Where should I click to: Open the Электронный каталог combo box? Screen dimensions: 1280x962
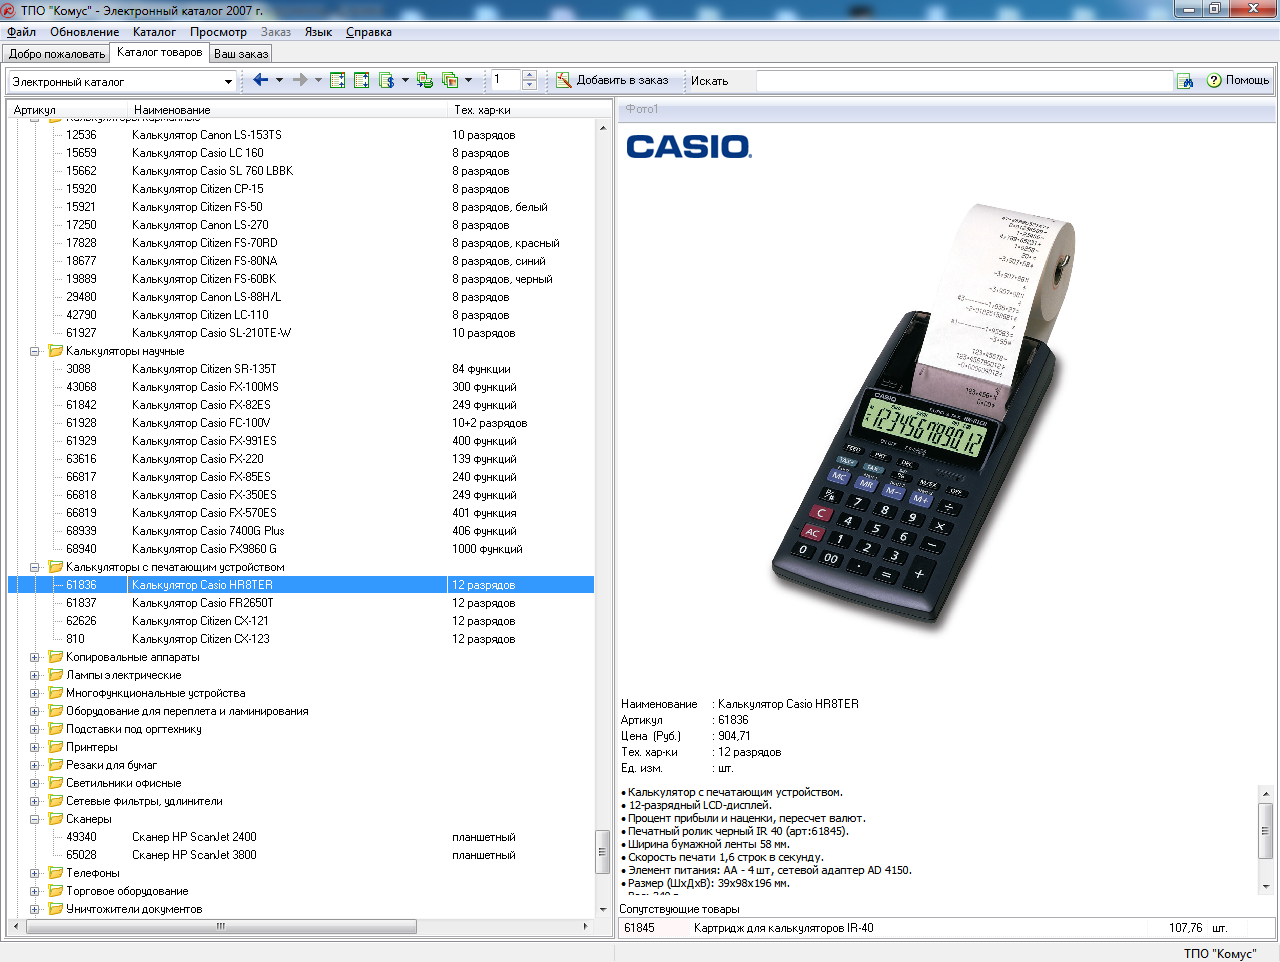[x=122, y=82]
